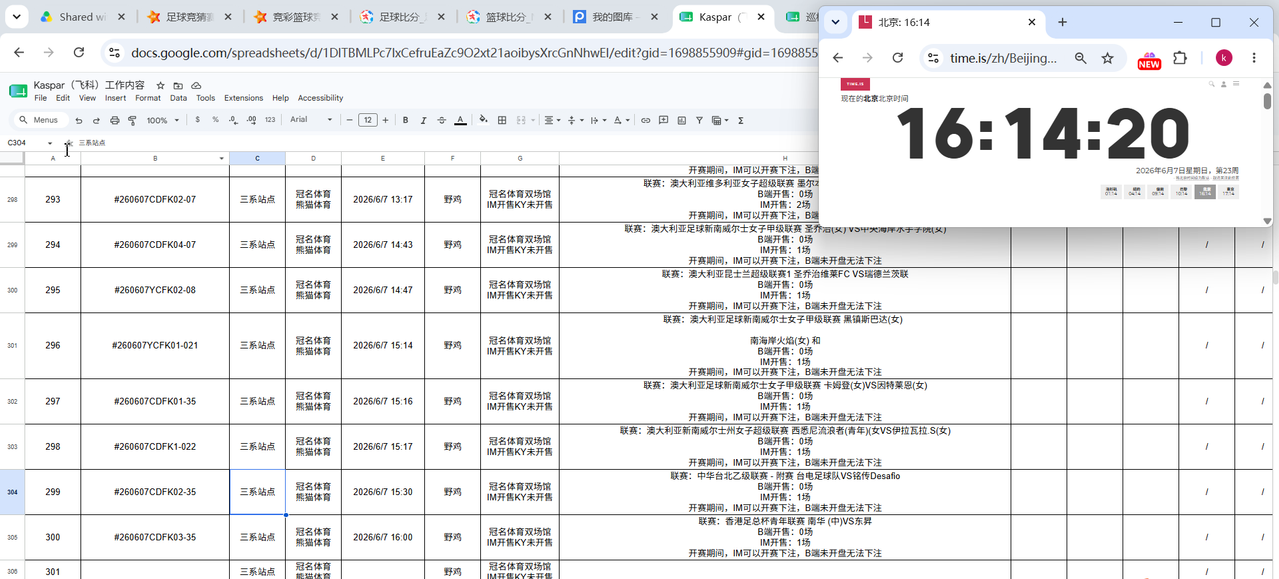
Task: Search the Menus box
Action: [x=41, y=120]
